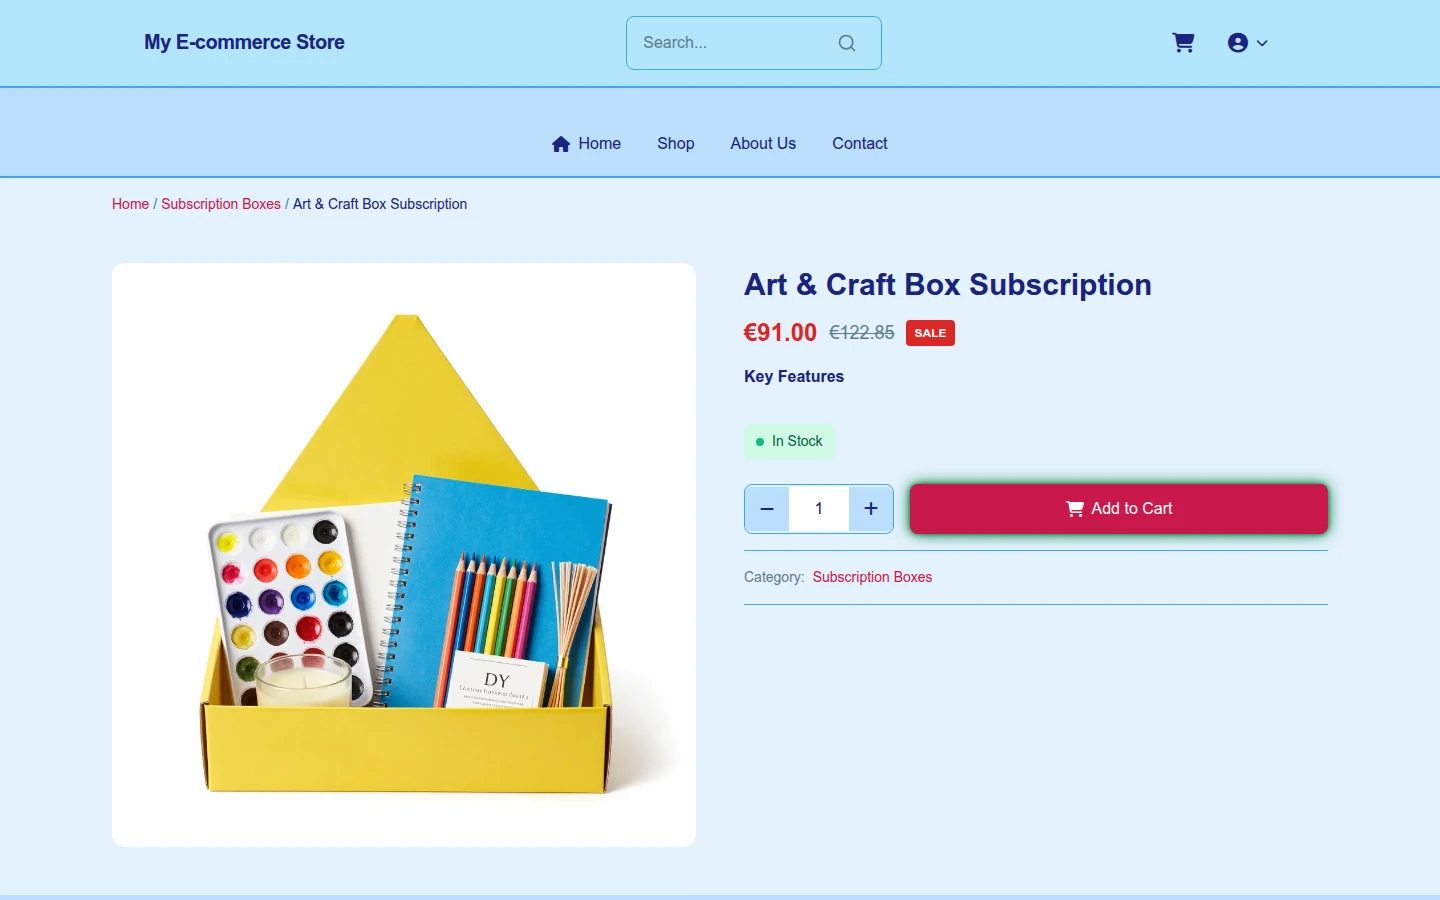Open the shopping cart icon in header
The image size is (1440, 900).
click(x=1183, y=43)
